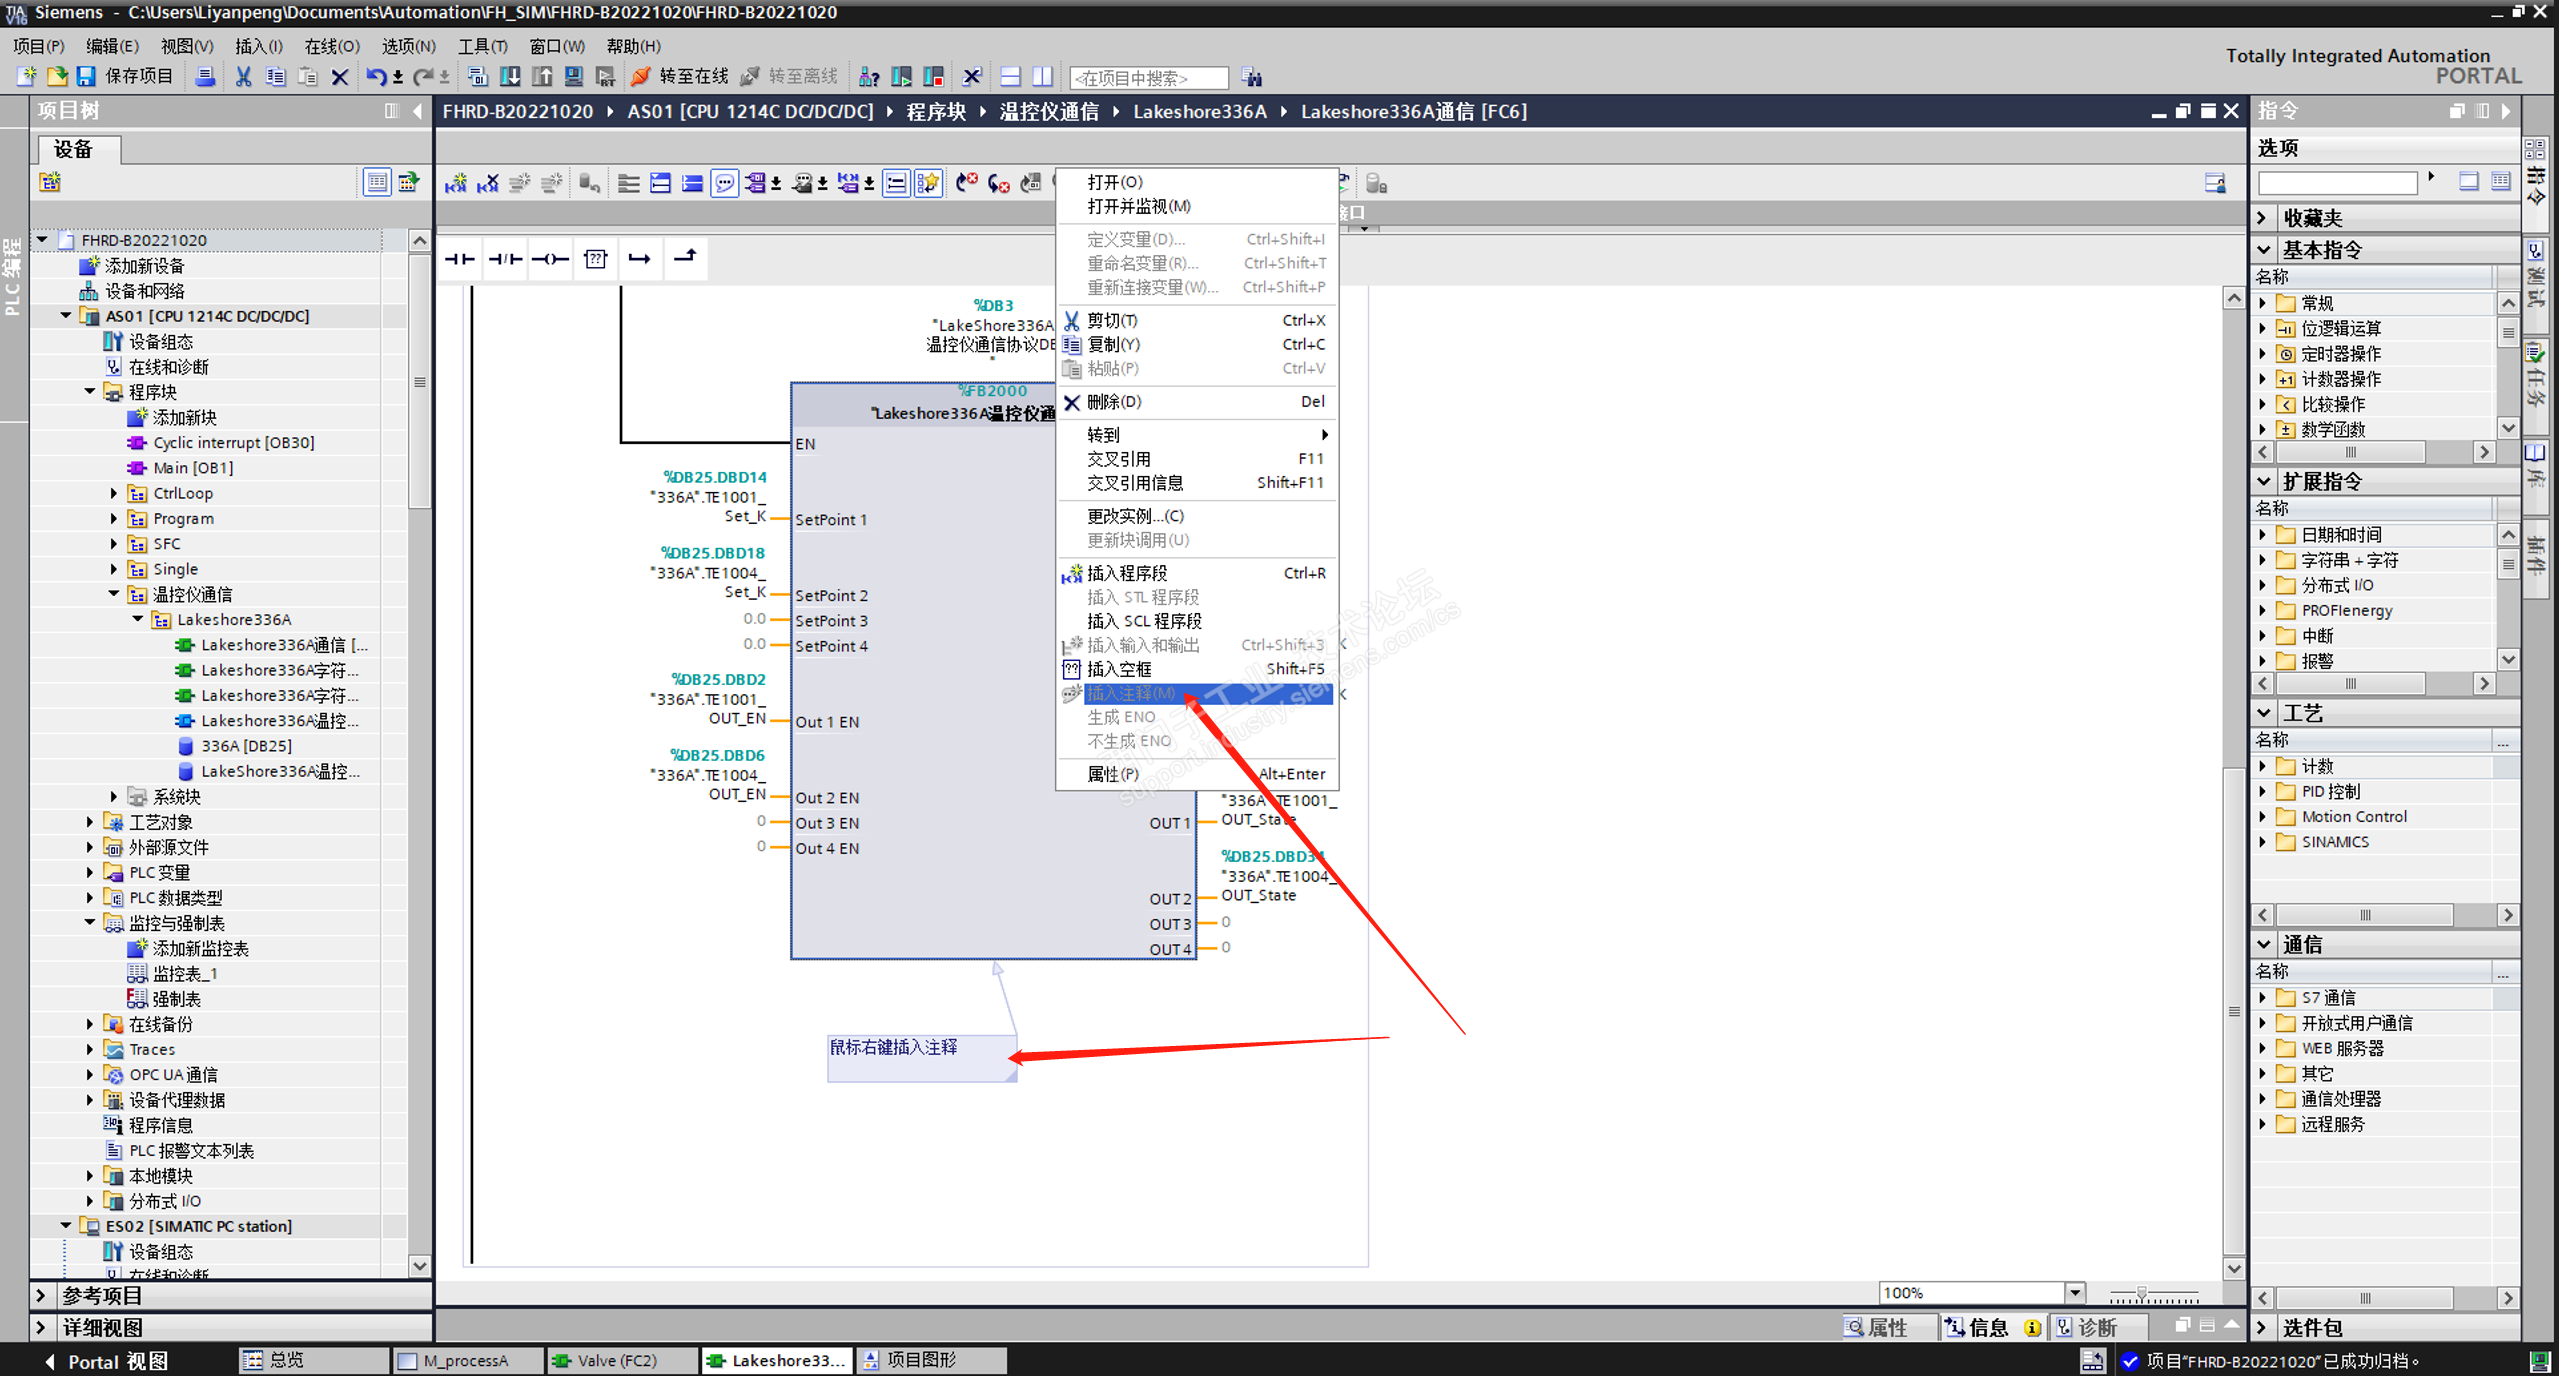This screenshot has height=1376, width=2559.
Task: Click the Go online icon
Action: [x=642, y=77]
